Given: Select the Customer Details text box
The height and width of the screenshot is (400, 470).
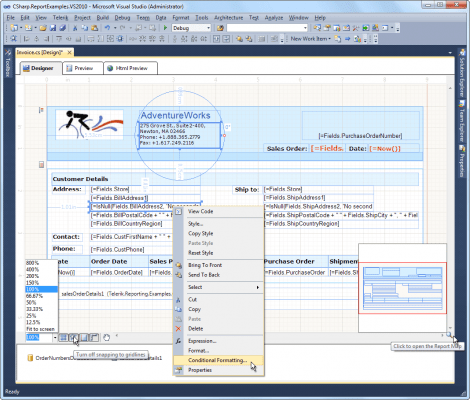Looking at the screenshot, I should pos(235,179).
